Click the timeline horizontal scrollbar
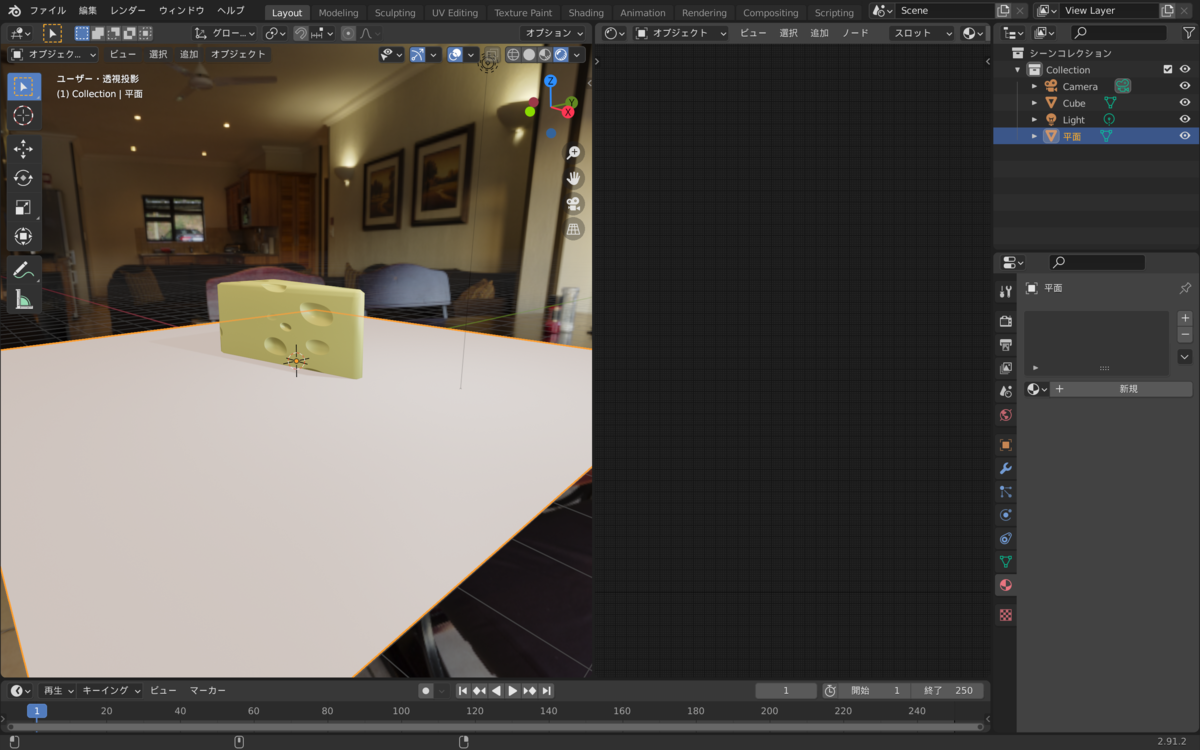 [495, 727]
